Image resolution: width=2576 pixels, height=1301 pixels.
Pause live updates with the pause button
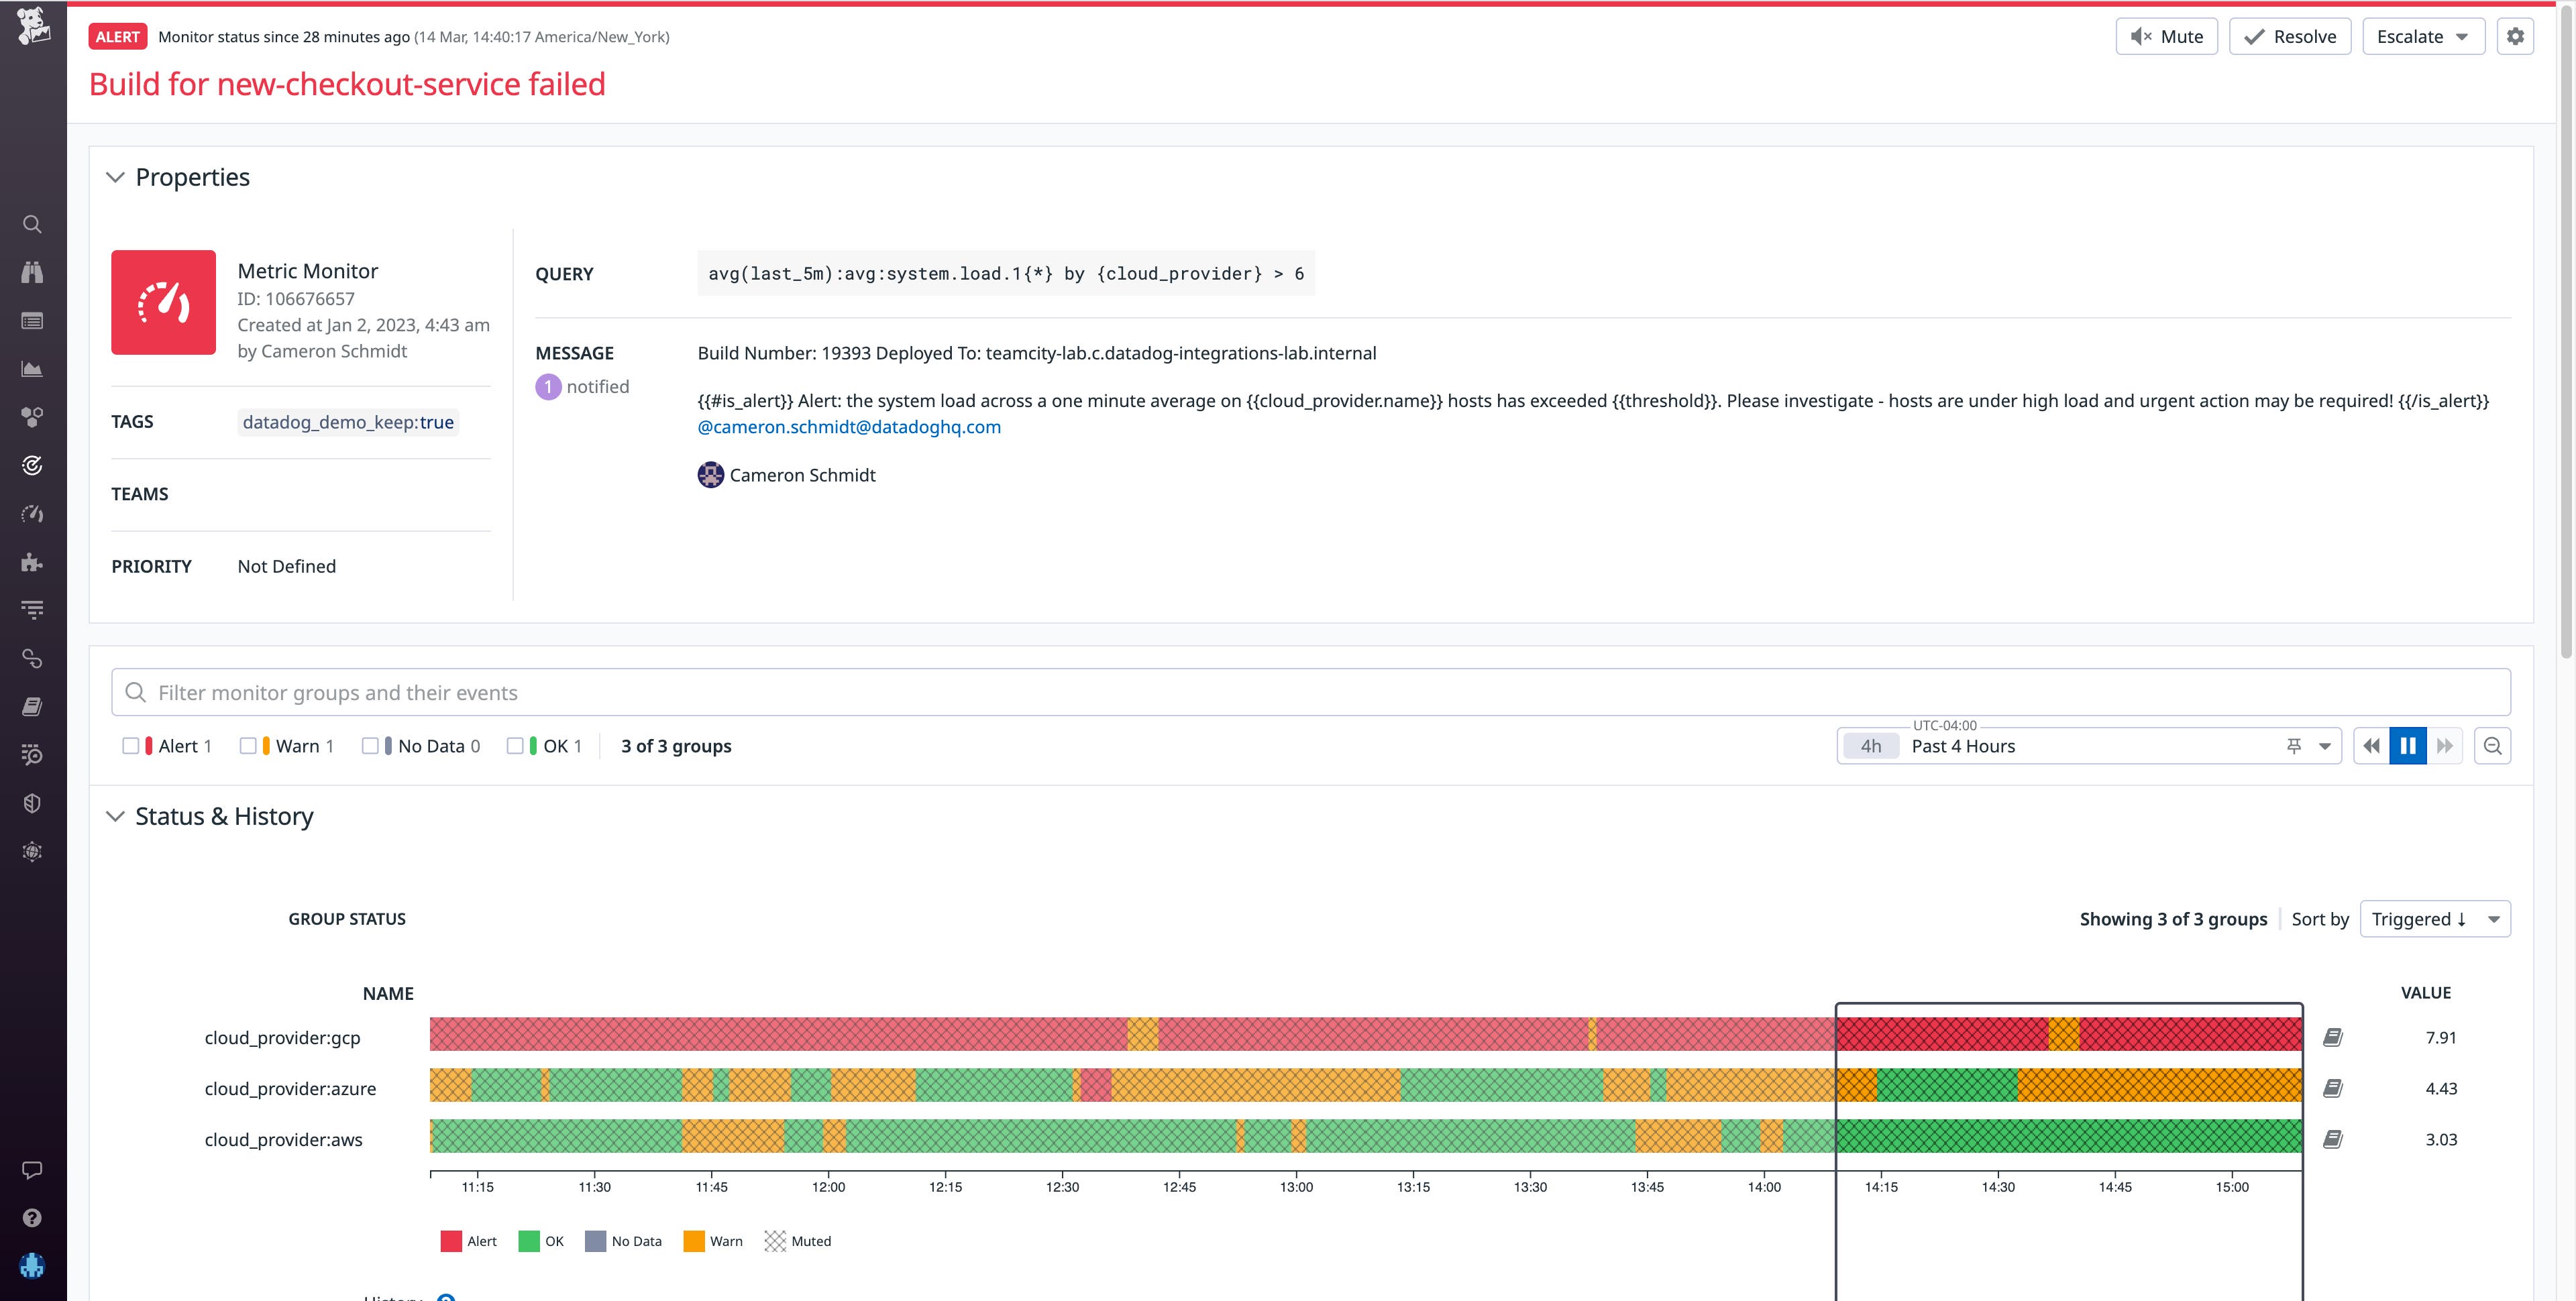2407,746
